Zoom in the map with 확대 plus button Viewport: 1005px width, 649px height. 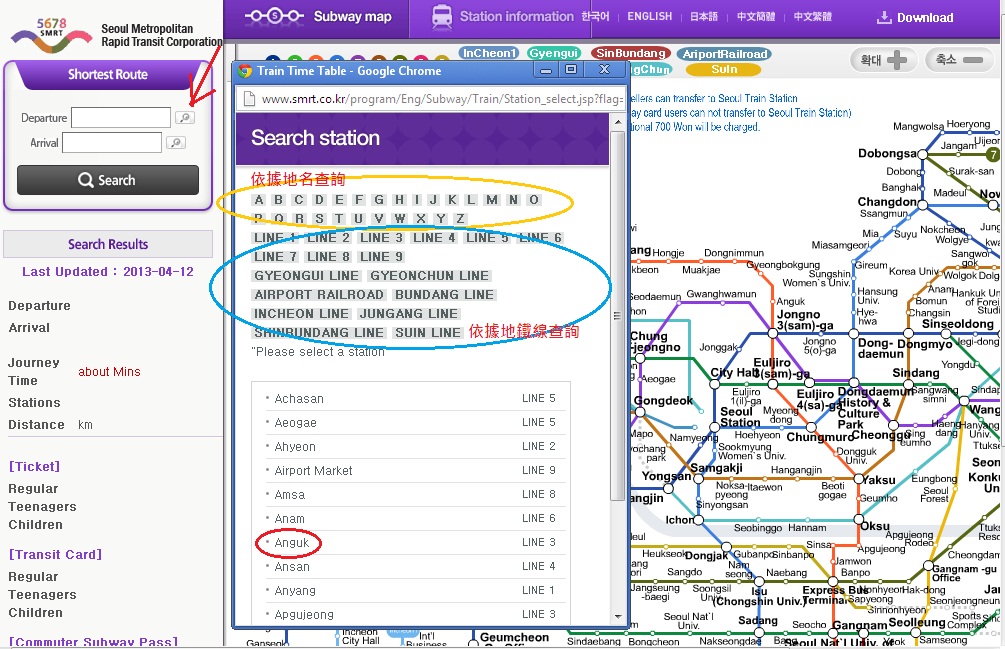point(884,60)
